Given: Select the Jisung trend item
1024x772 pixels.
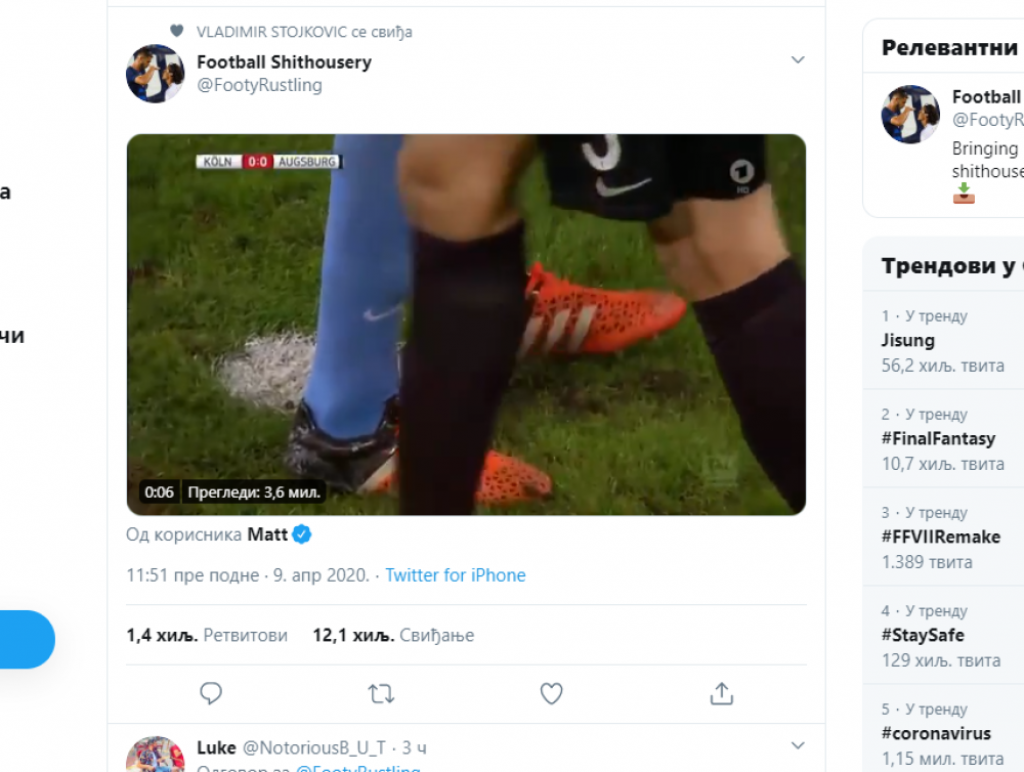Looking at the screenshot, I should click(908, 341).
